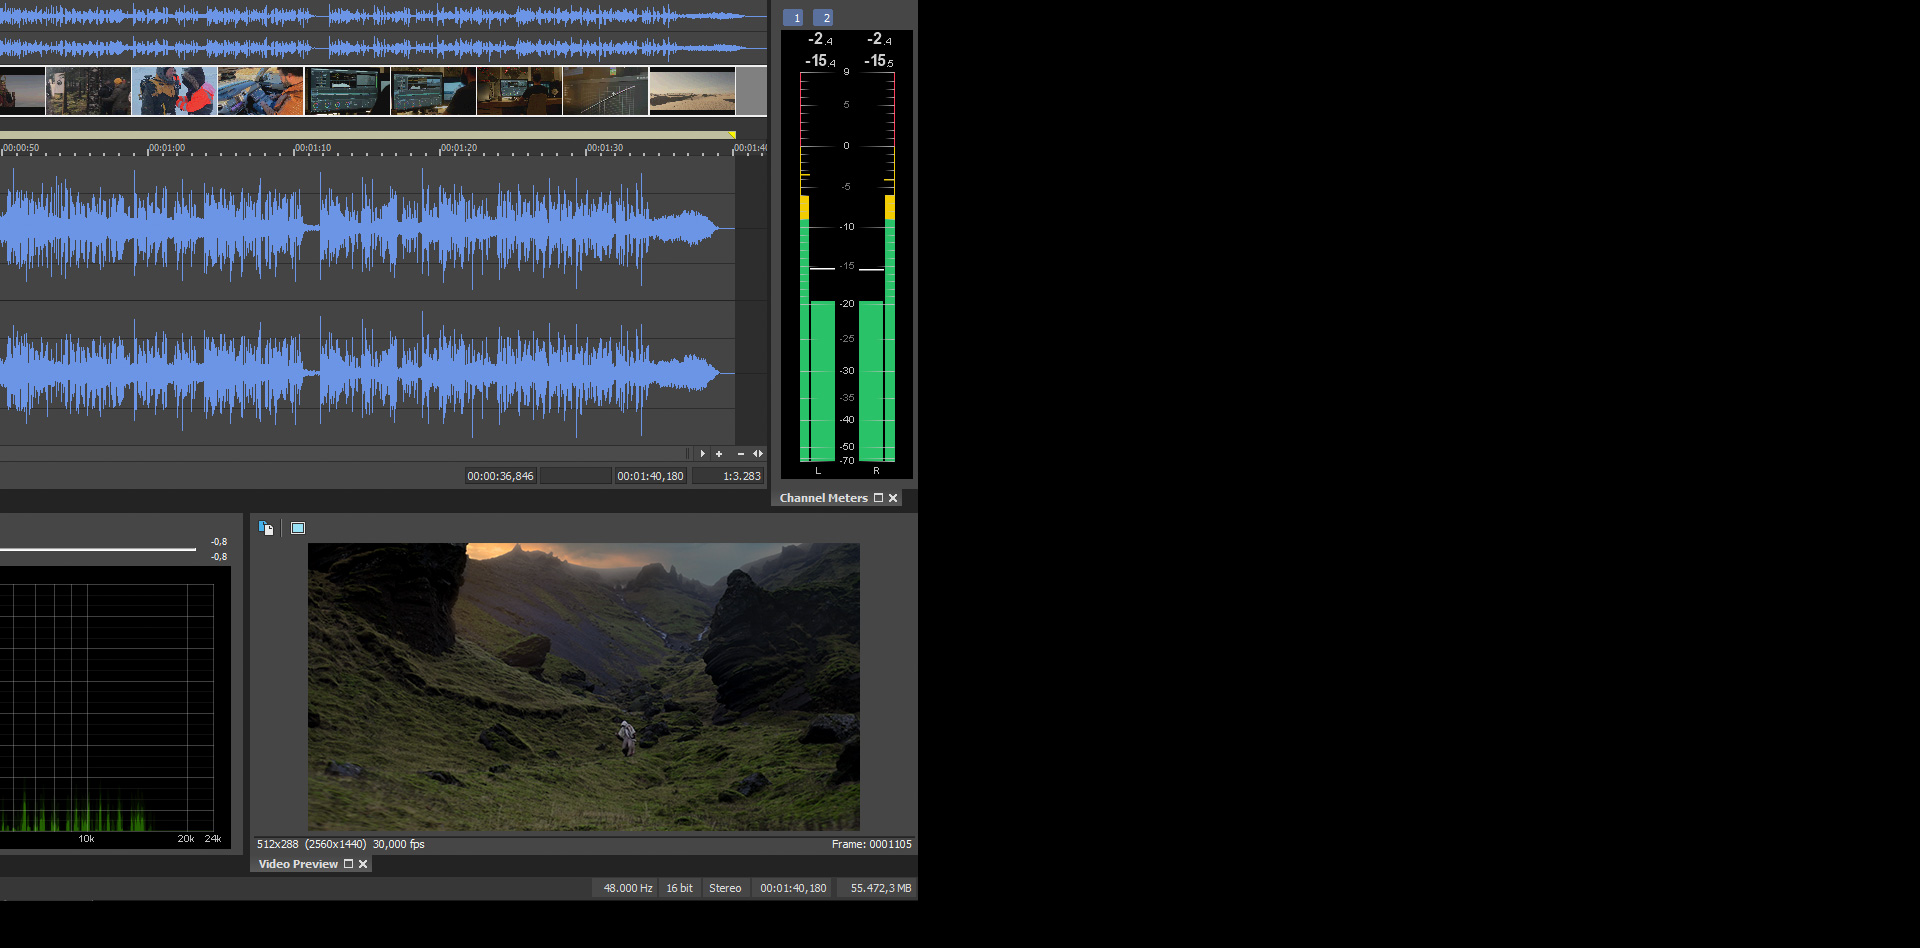
Task: Maximize the Video Preview panel
Action: click(x=348, y=864)
